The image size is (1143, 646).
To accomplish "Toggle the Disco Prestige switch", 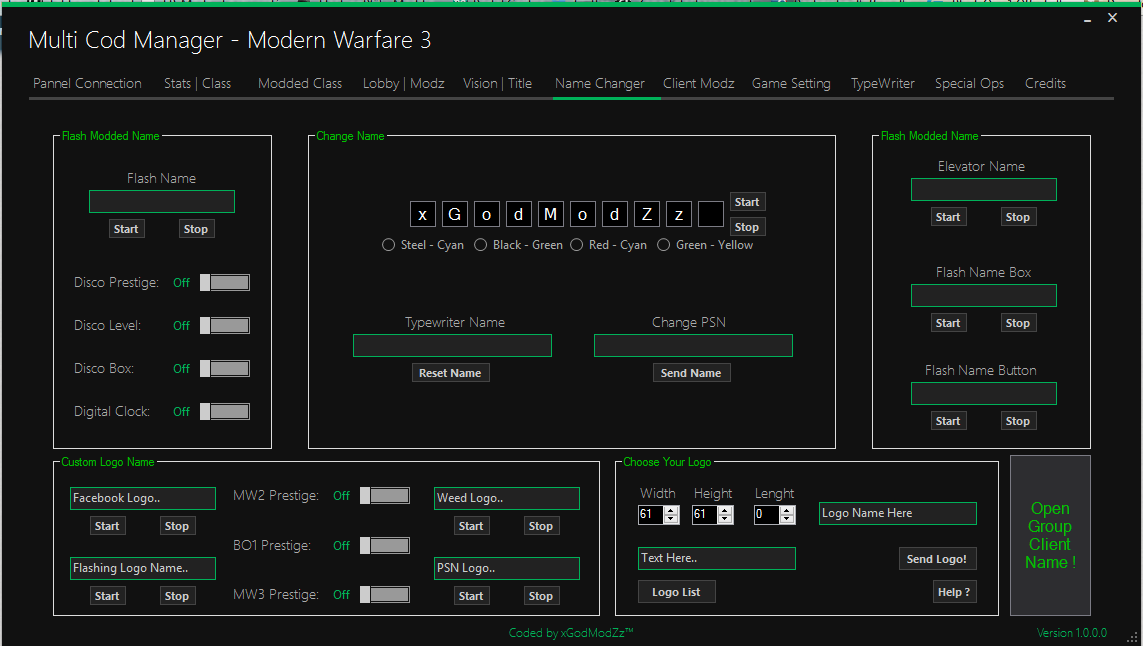I will [225, 282].
